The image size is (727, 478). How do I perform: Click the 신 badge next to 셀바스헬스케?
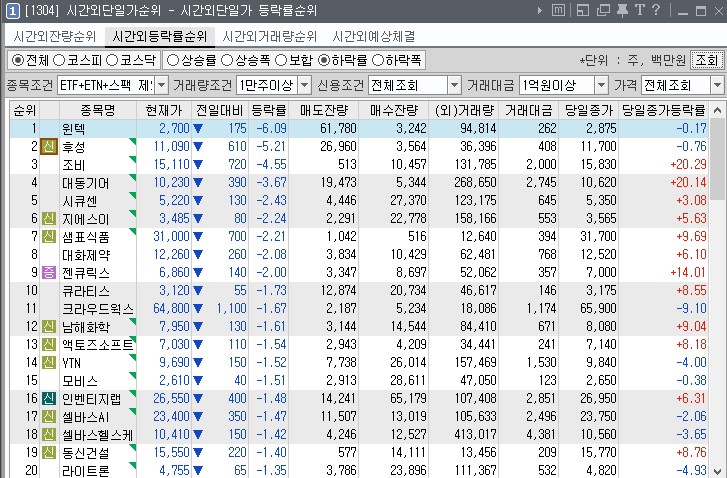pyautogui.click(x=49, y=434)
